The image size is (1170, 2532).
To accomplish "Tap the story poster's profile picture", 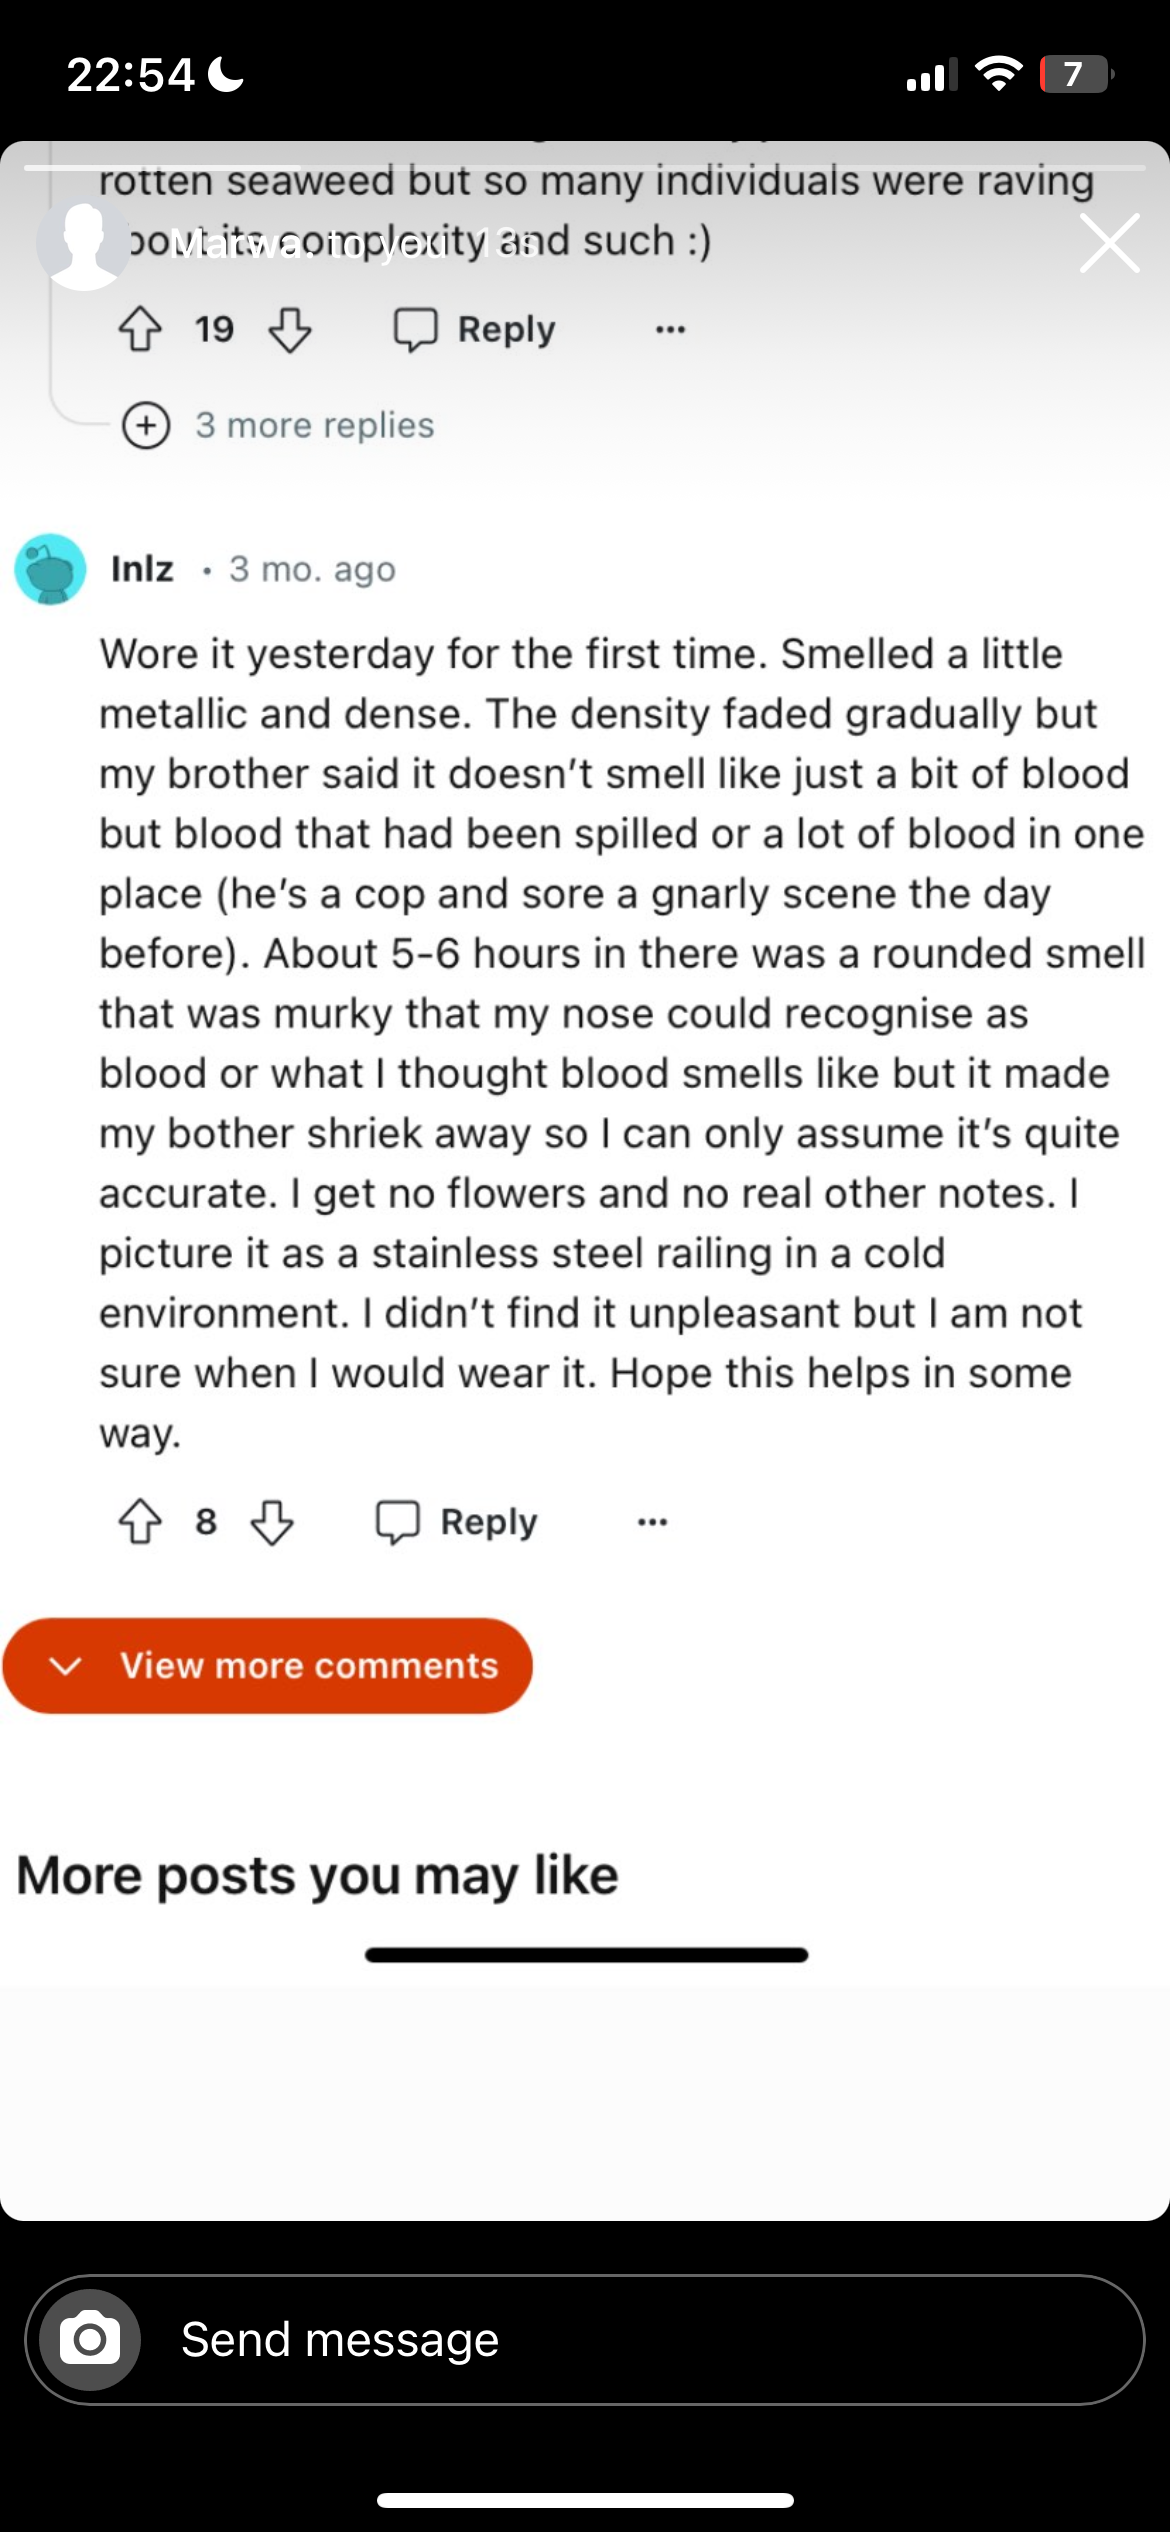I will pyautogui.click(x=84, y=244).
